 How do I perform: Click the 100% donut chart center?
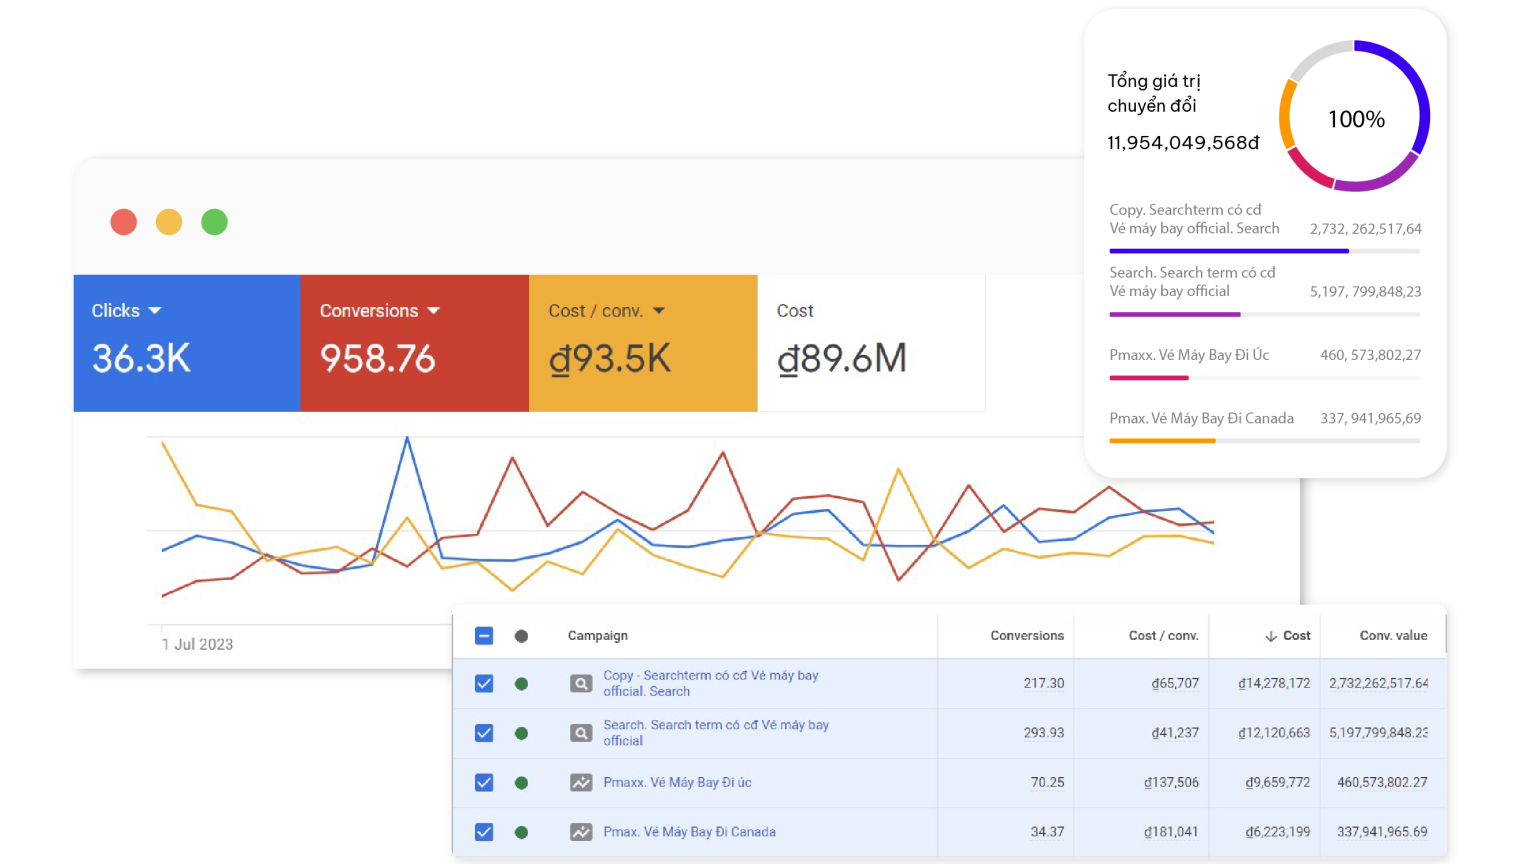(1356, 119)
